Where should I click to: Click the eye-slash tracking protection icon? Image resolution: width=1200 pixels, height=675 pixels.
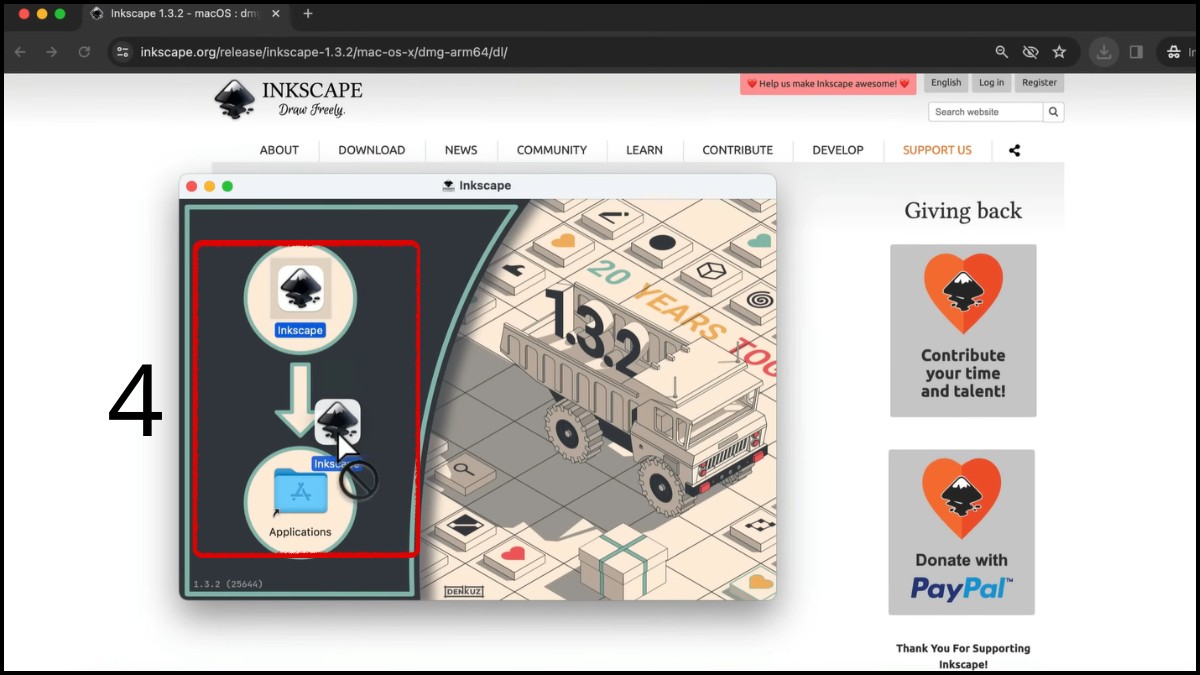click(1030, 52)
